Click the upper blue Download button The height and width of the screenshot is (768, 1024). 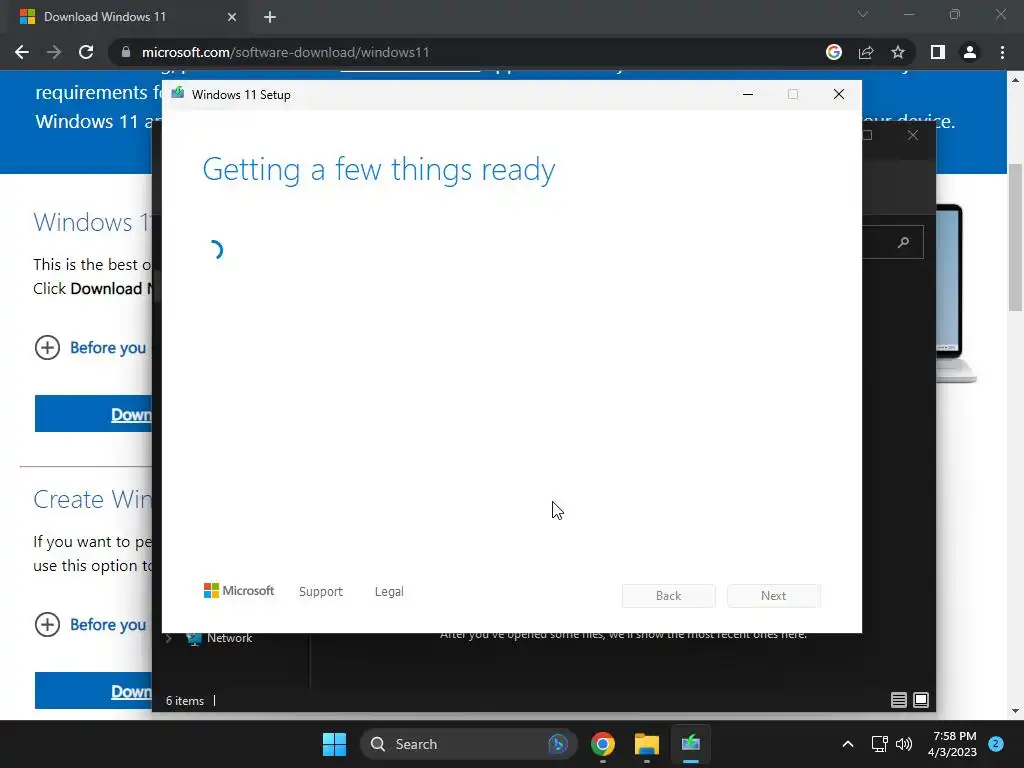click(x=93, y=413)
